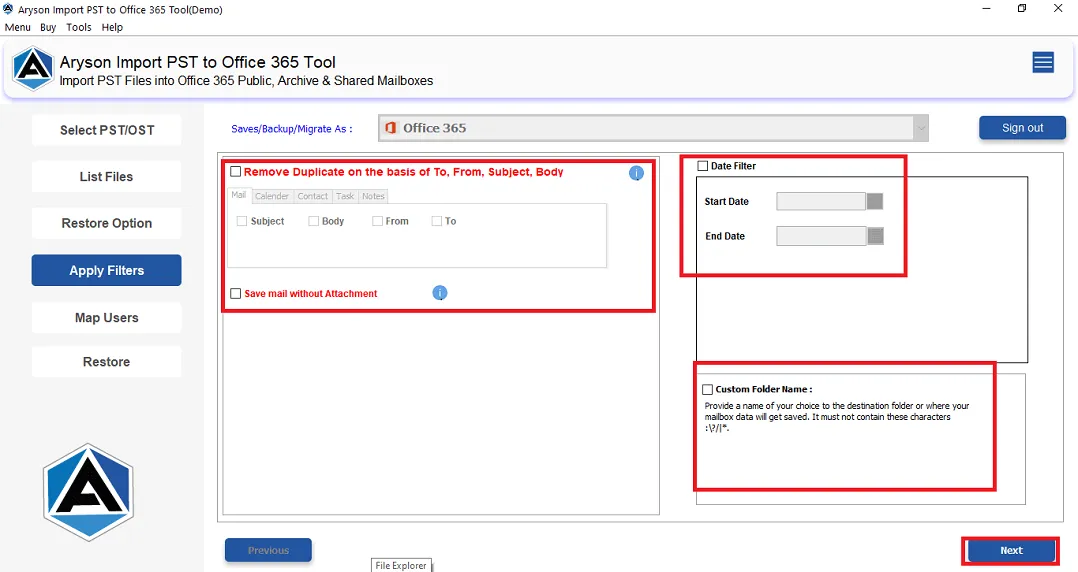Open the Help menu
This screenshot has width=1078, height=572.
pyautogui.click(x=112, y=28)
